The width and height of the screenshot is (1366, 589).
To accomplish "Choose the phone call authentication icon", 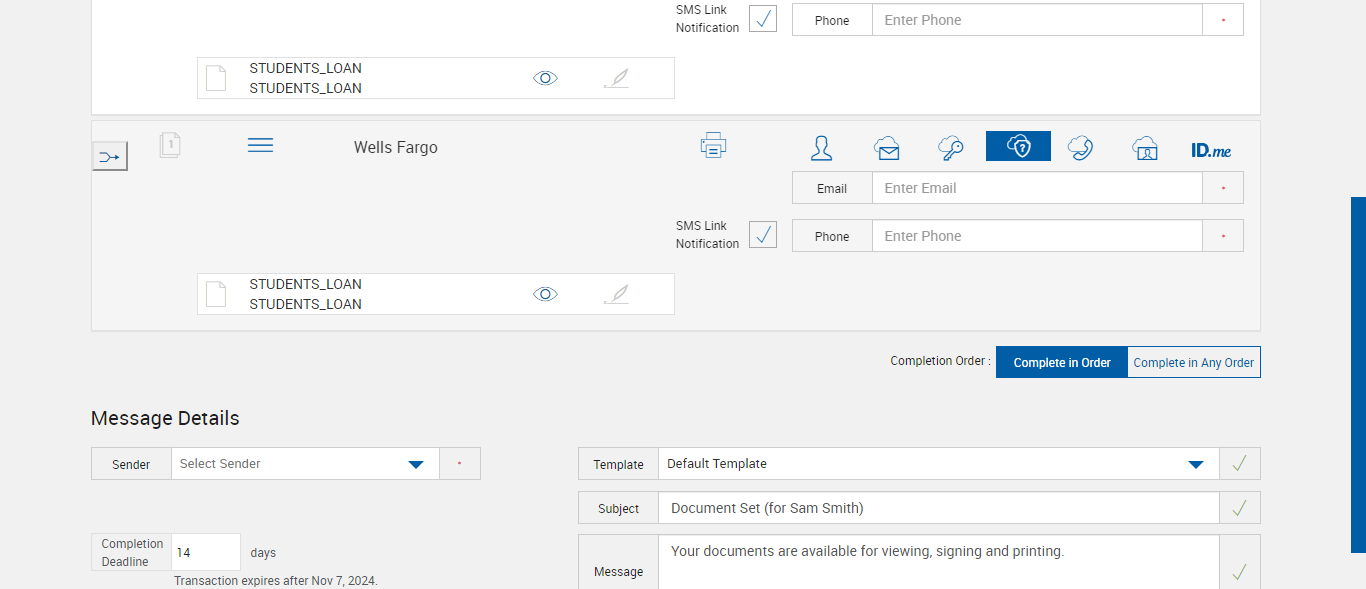I will [x=1080, y=148].
